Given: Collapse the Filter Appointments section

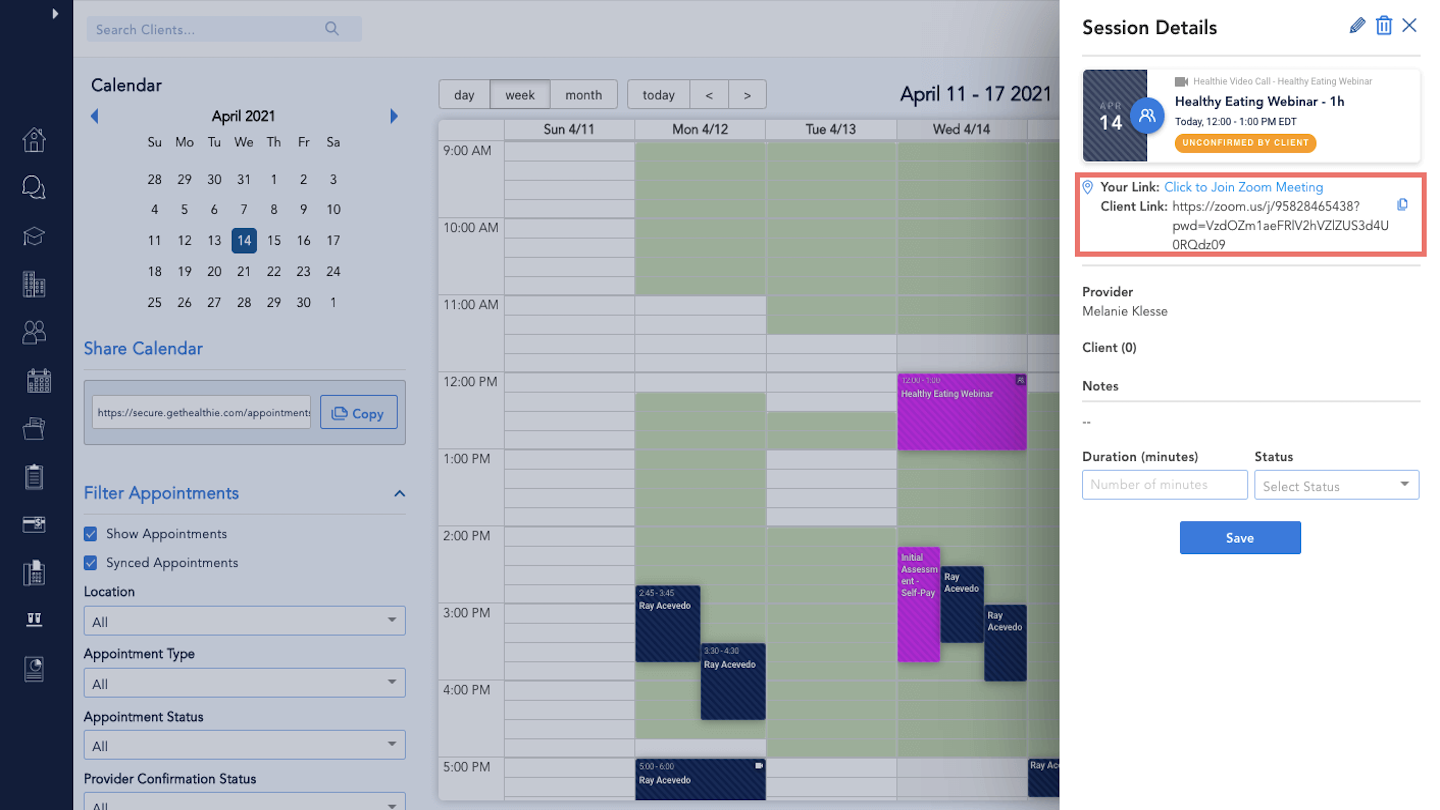Looking at the screenshot, I should [x=399, y=494].
